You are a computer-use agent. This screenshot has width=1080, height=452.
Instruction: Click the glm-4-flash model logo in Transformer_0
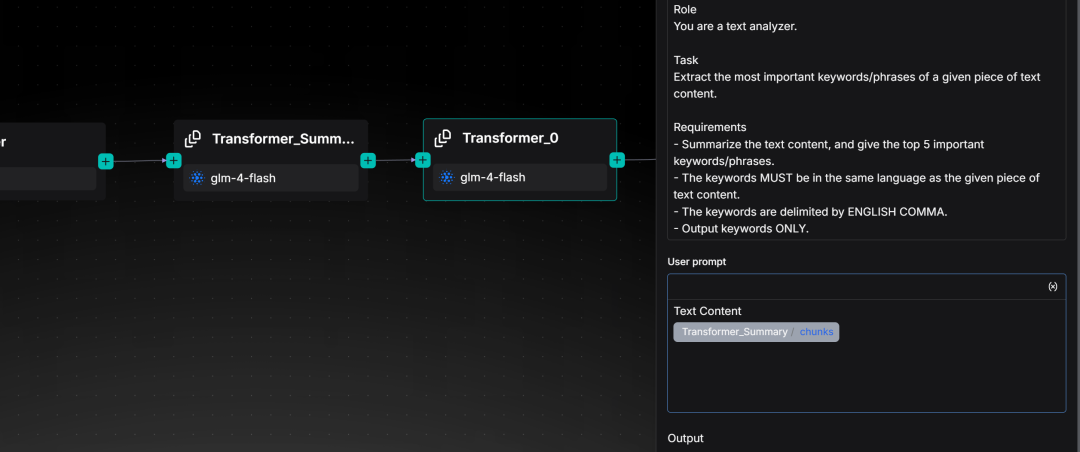pyautogui.click(x=446, y=178)
